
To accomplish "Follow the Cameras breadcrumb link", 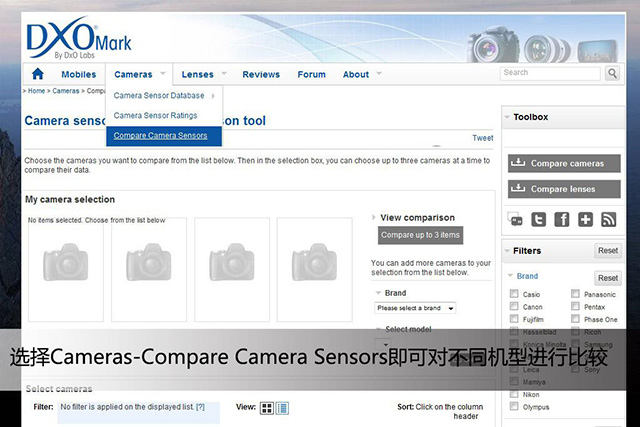I will click(x=66, y=91).
